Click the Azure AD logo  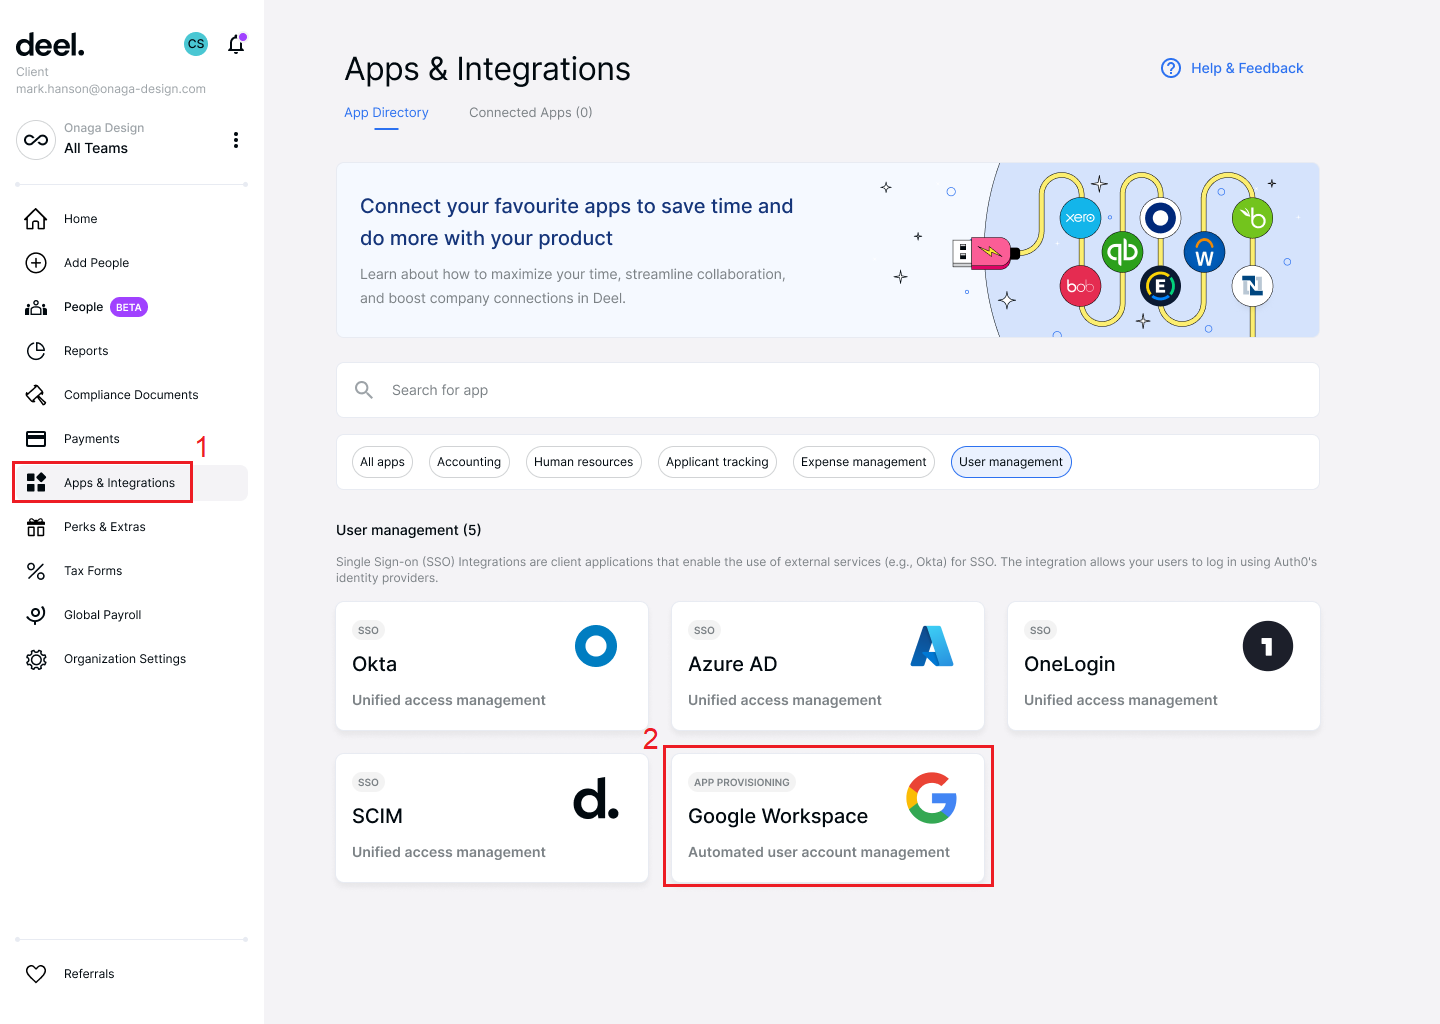click(932, 646)
